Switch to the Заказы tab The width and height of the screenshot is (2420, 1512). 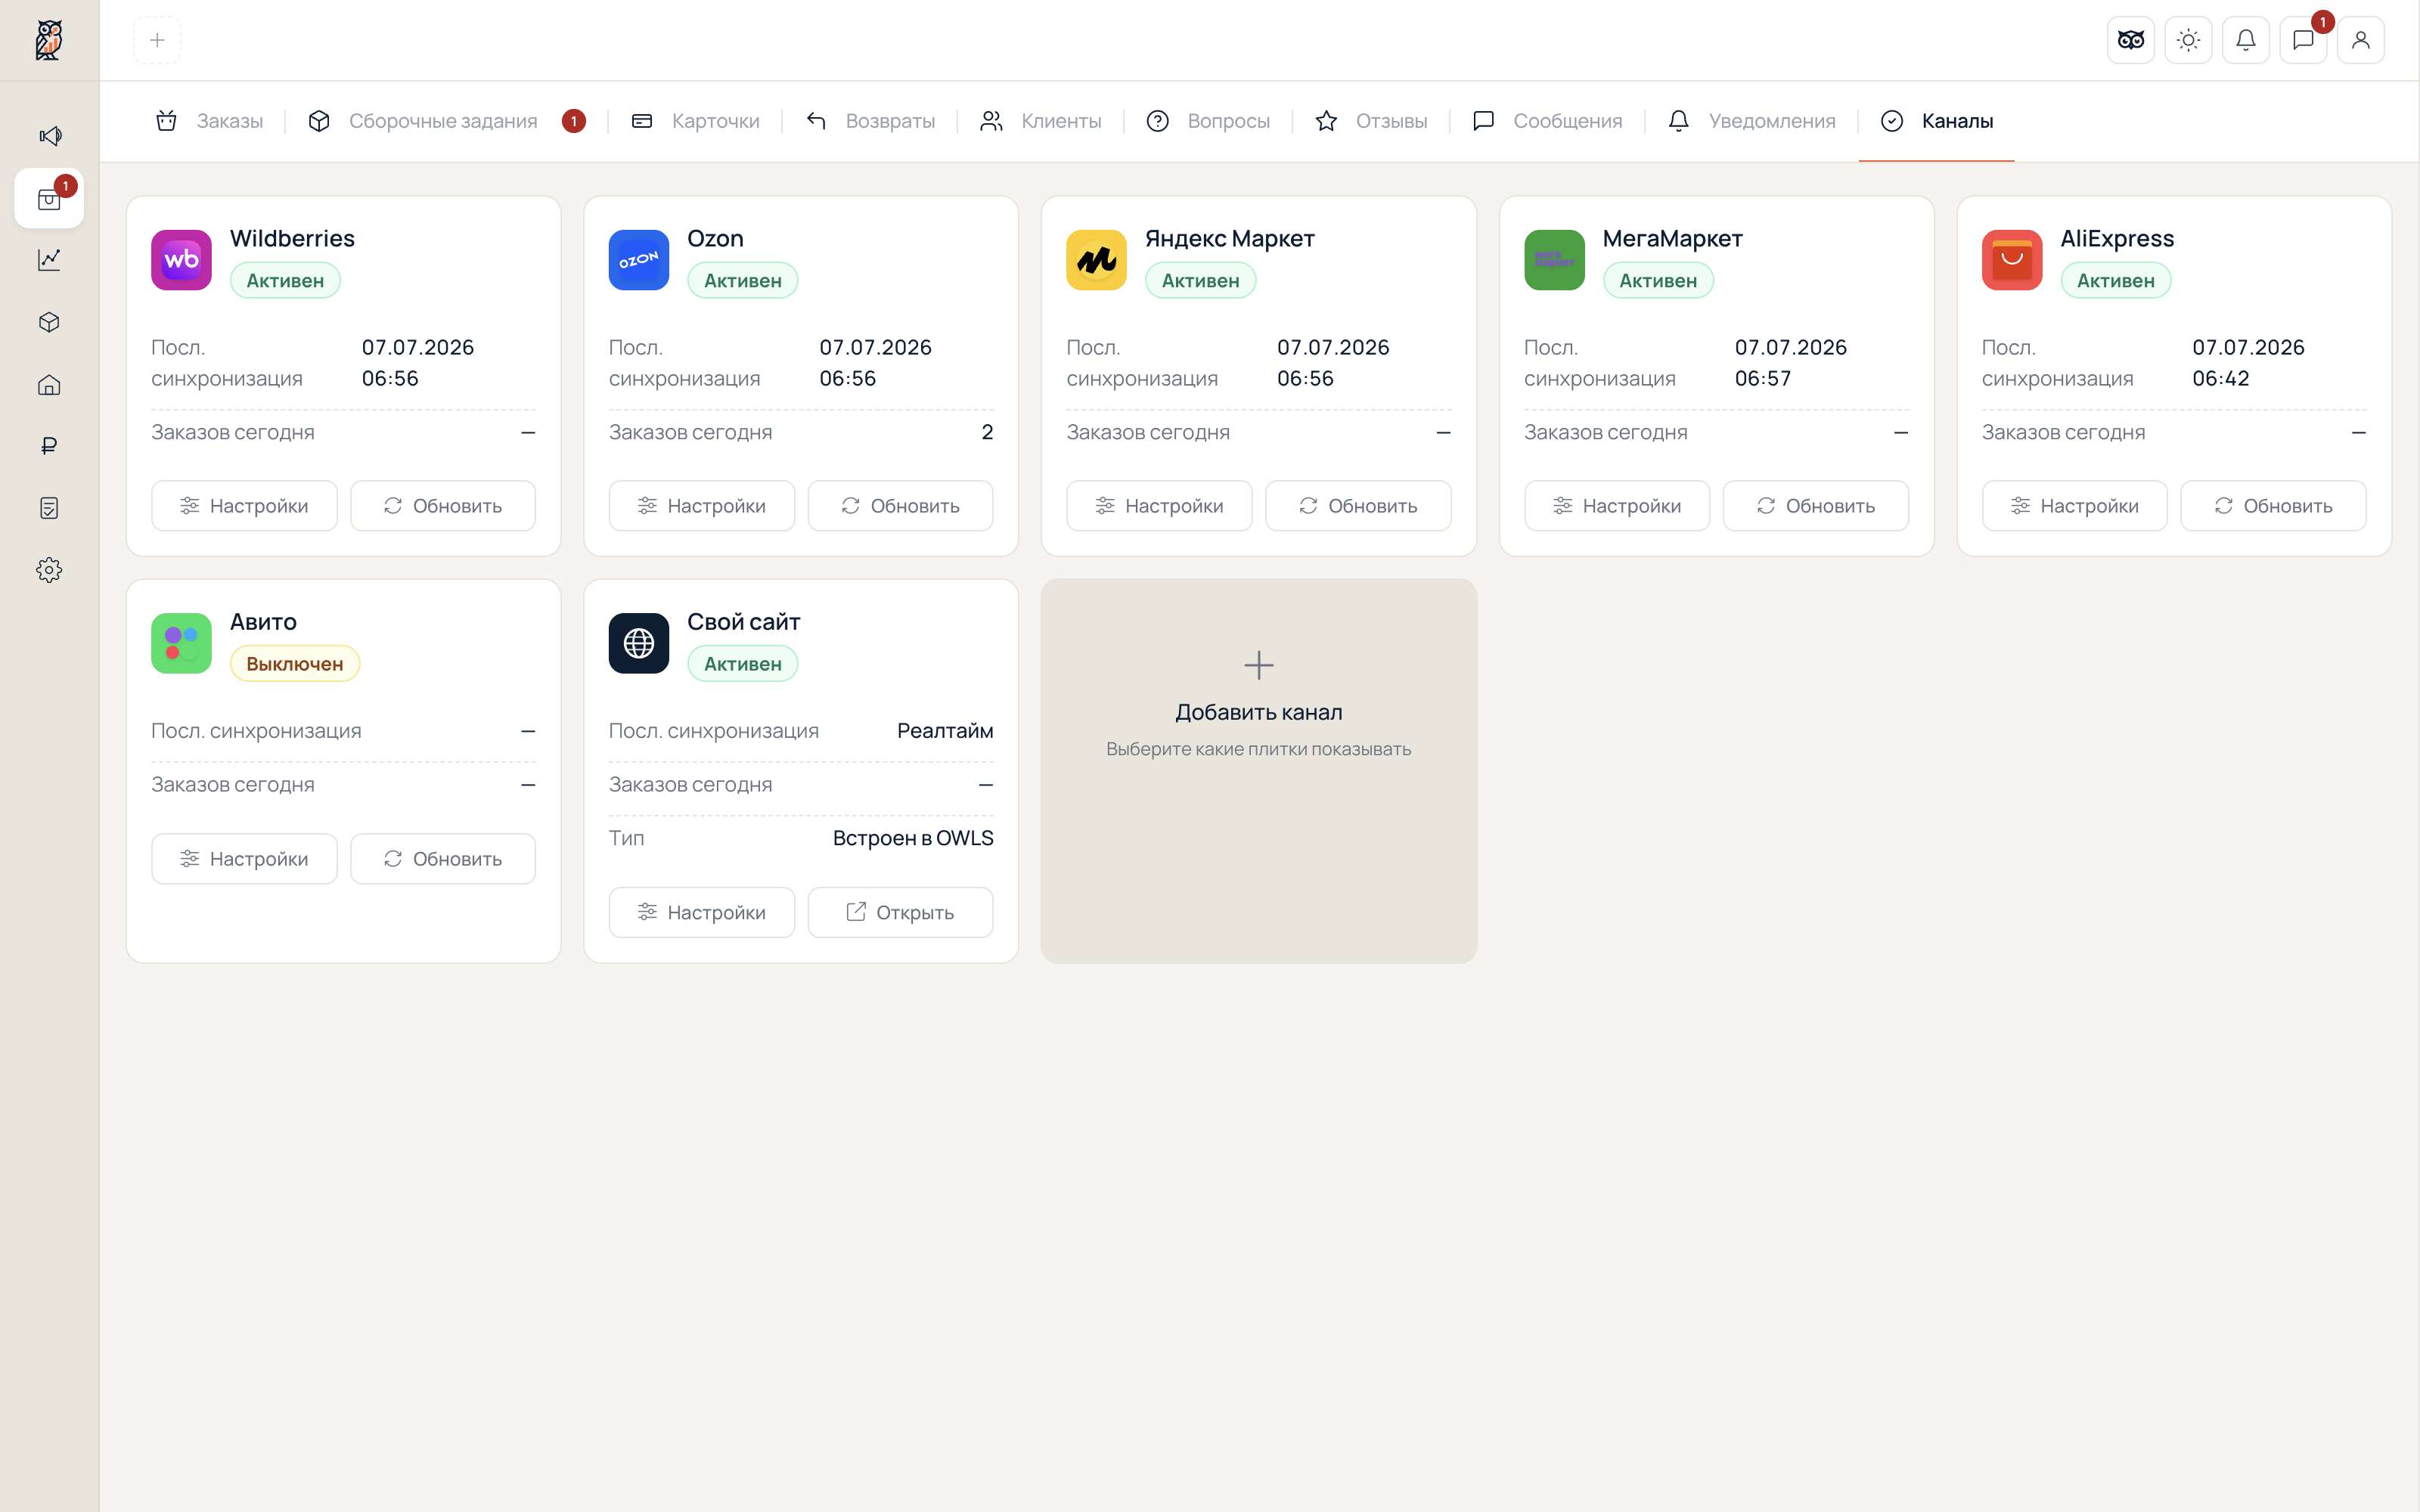tap(209, 121)
